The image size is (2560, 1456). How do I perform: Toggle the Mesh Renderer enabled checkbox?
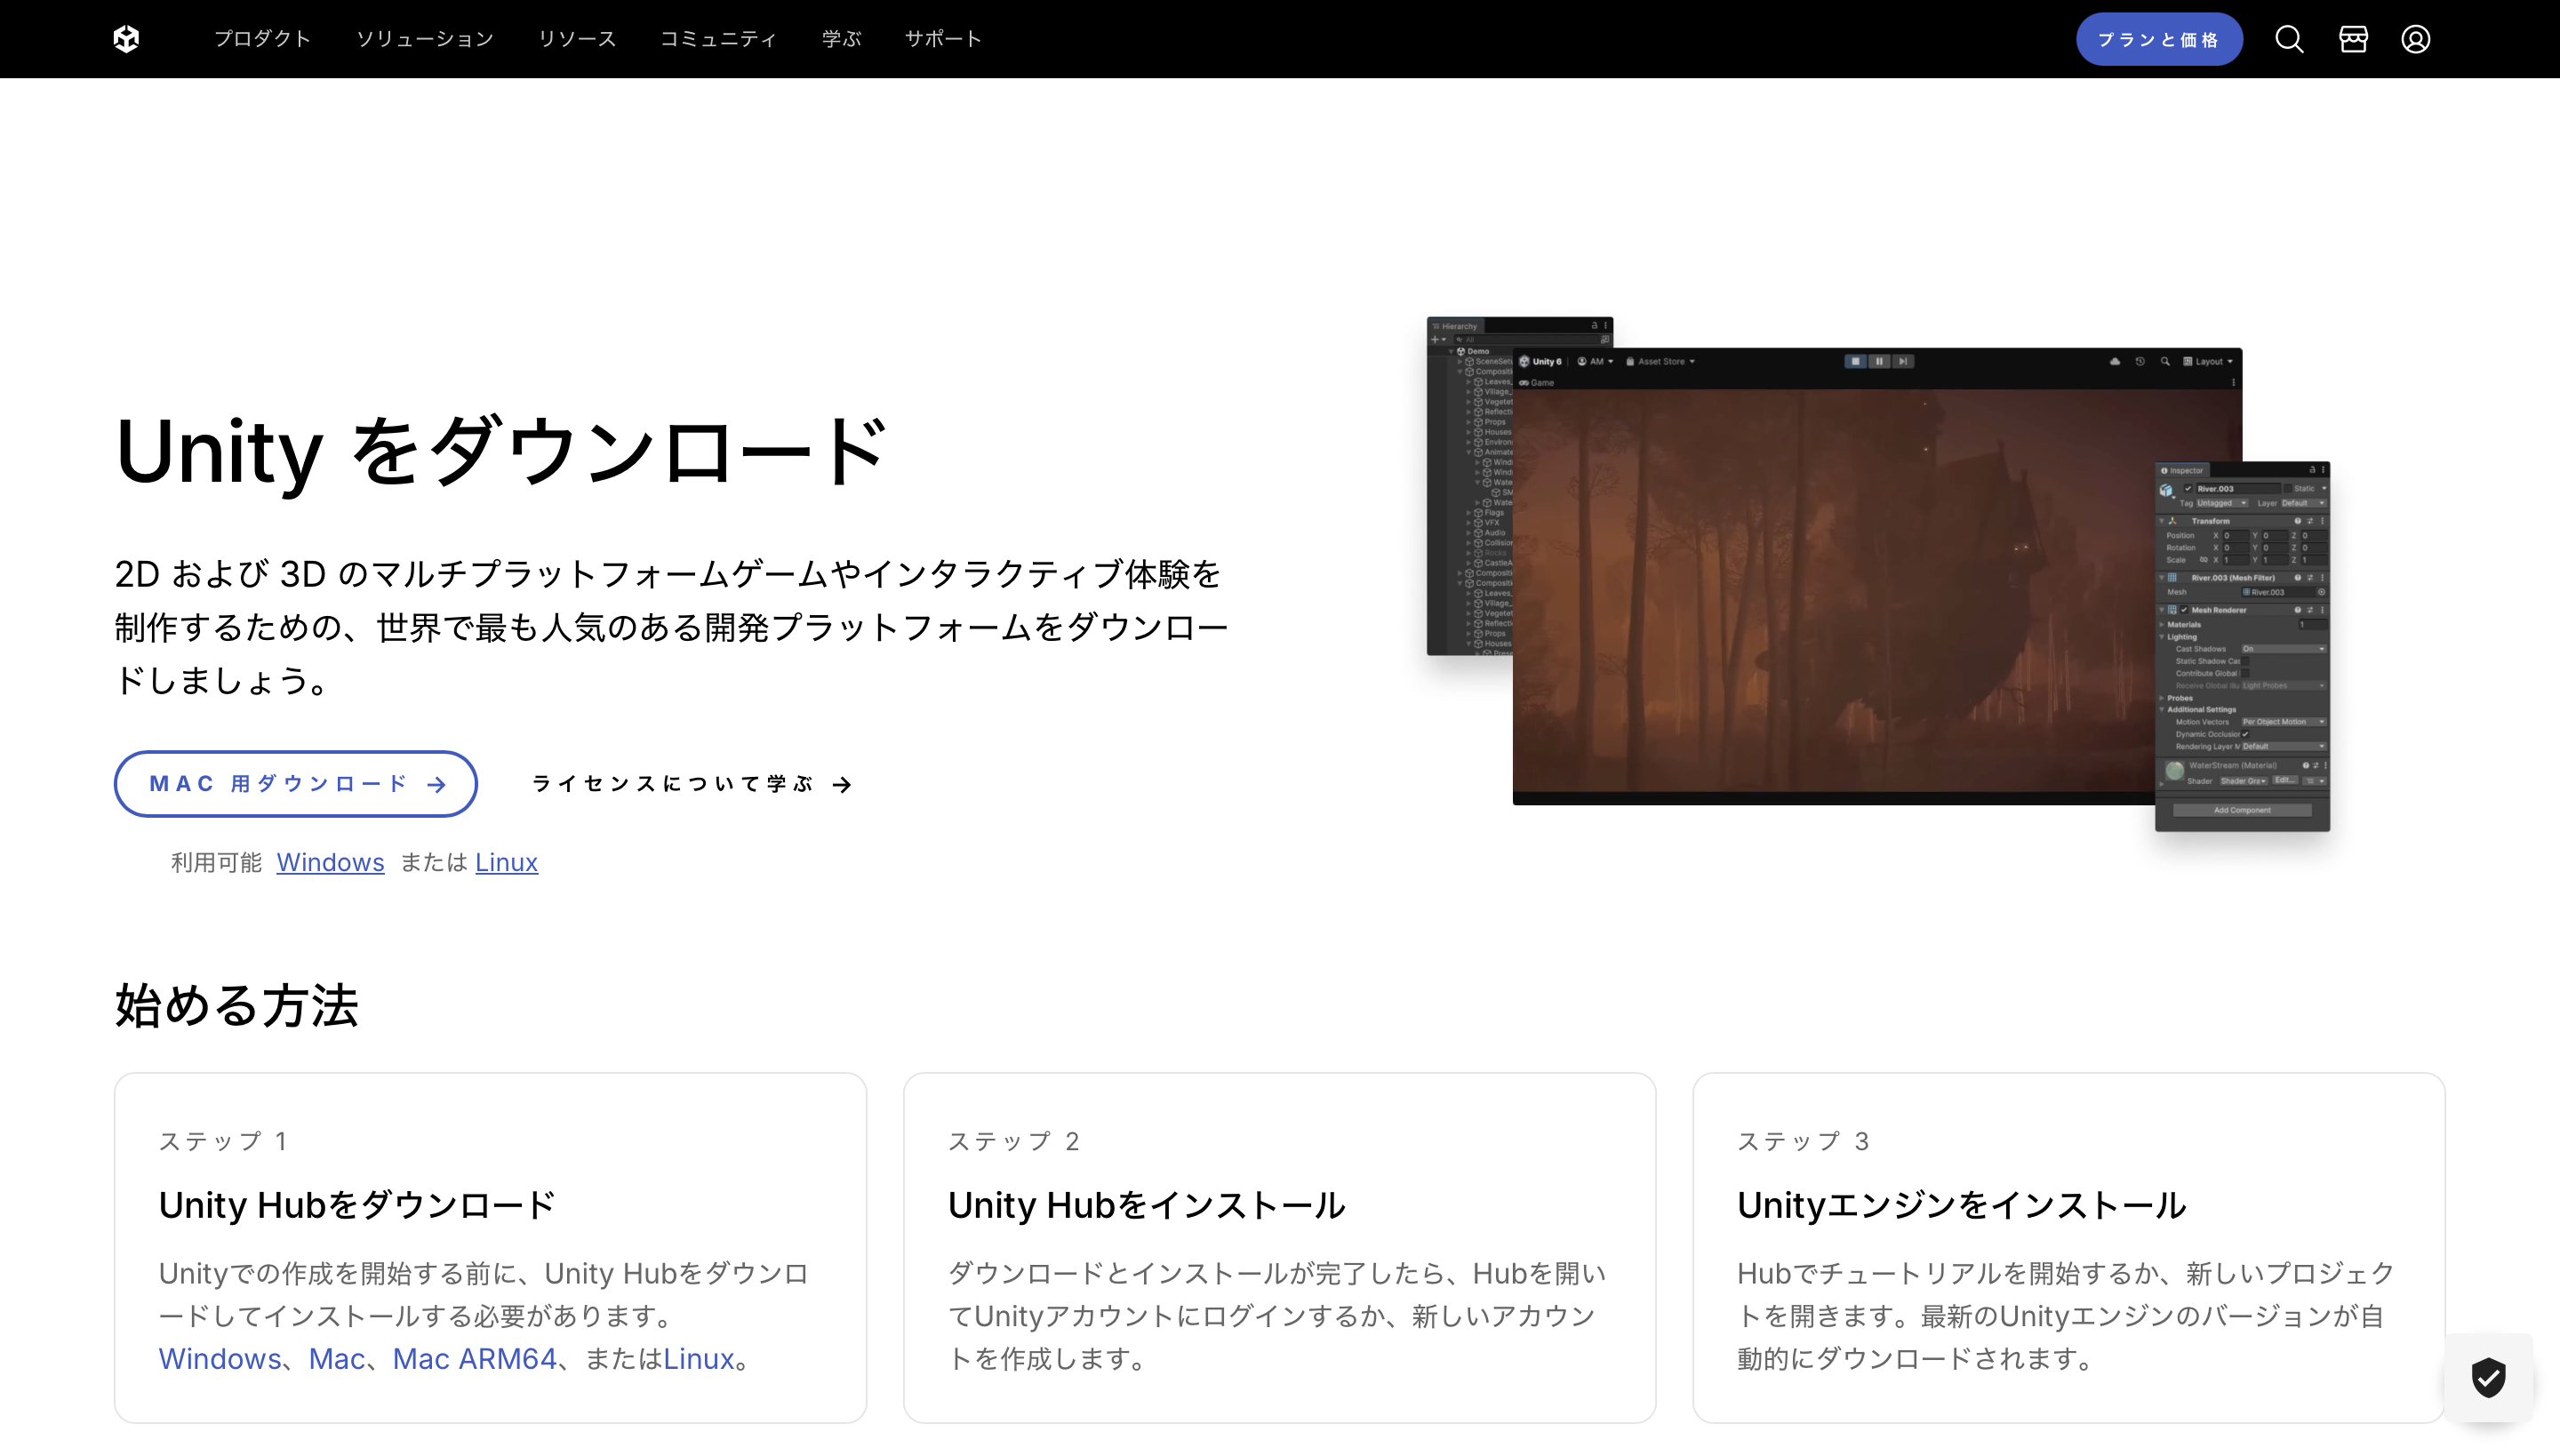[x=2185, y=610]
